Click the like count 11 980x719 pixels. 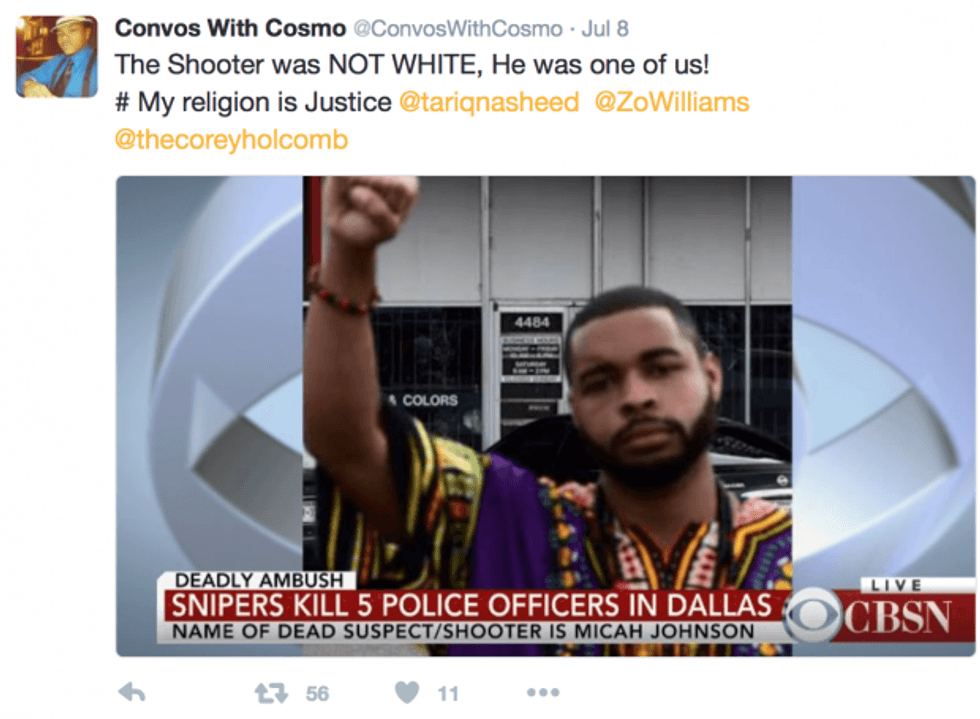pyautogui.click(x=448, y=693)
